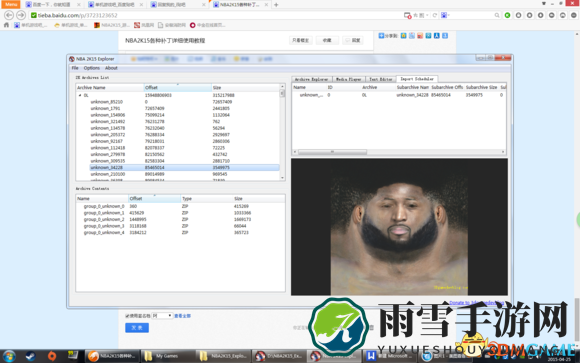
Task: Open the home page icon in bookmarks bar
Action: [x=6, y=25]
